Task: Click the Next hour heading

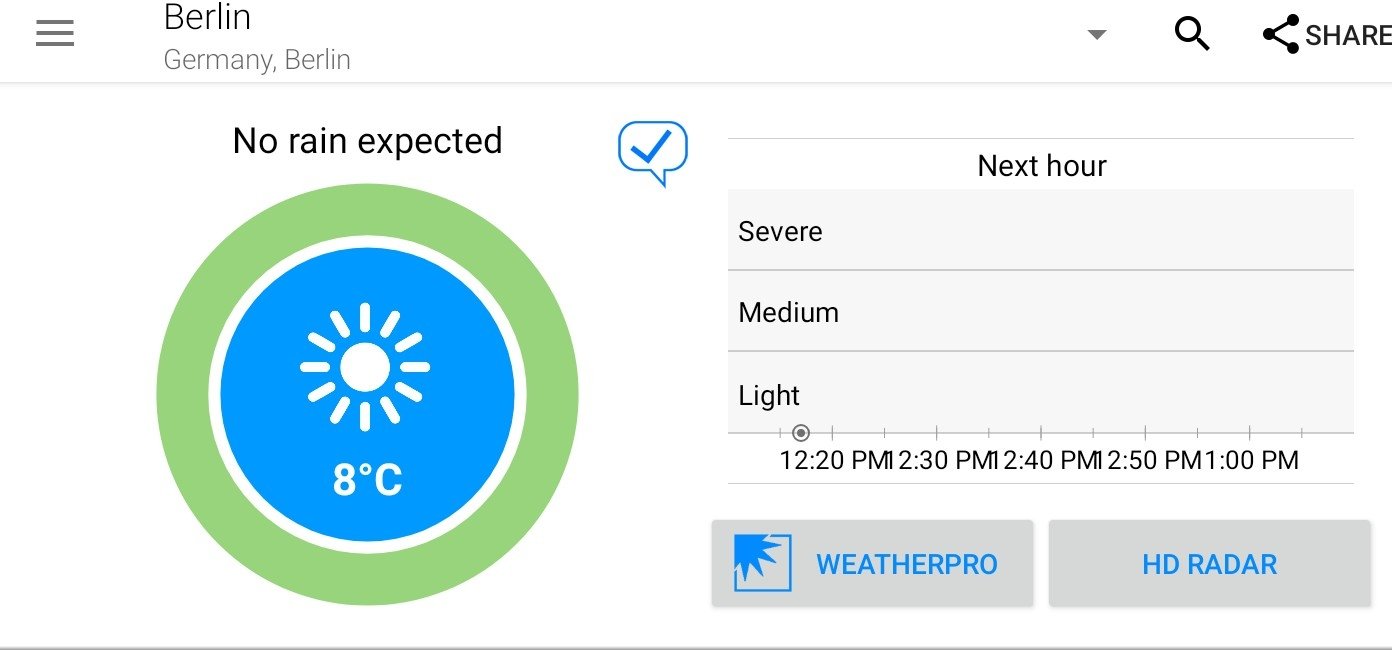Action: [x=1041, y=165]
